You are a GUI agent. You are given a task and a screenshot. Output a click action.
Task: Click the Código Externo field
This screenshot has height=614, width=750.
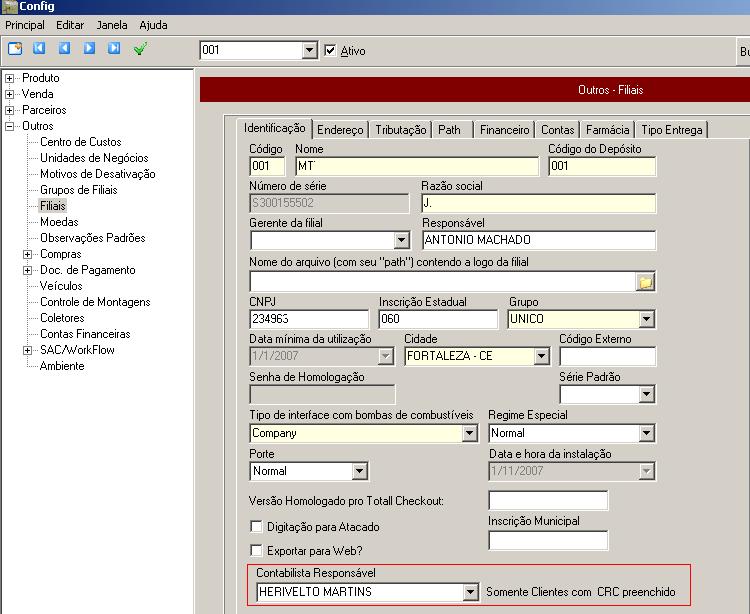pos(607,356)
